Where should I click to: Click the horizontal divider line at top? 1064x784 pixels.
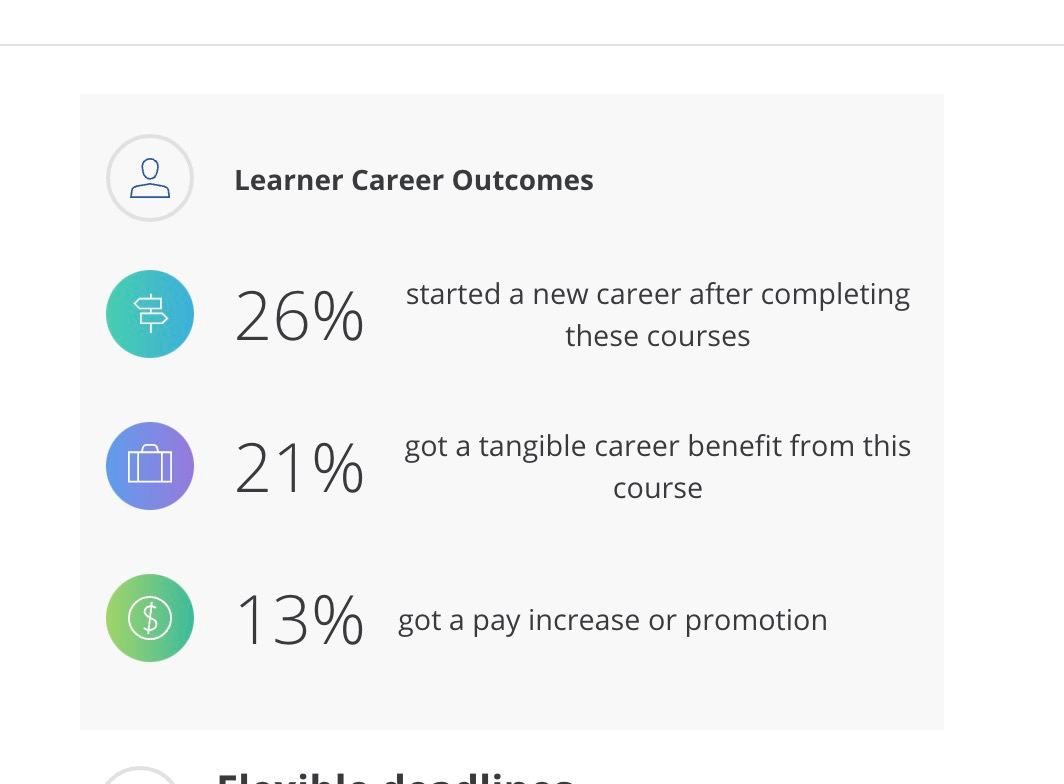tap(532, 45)
